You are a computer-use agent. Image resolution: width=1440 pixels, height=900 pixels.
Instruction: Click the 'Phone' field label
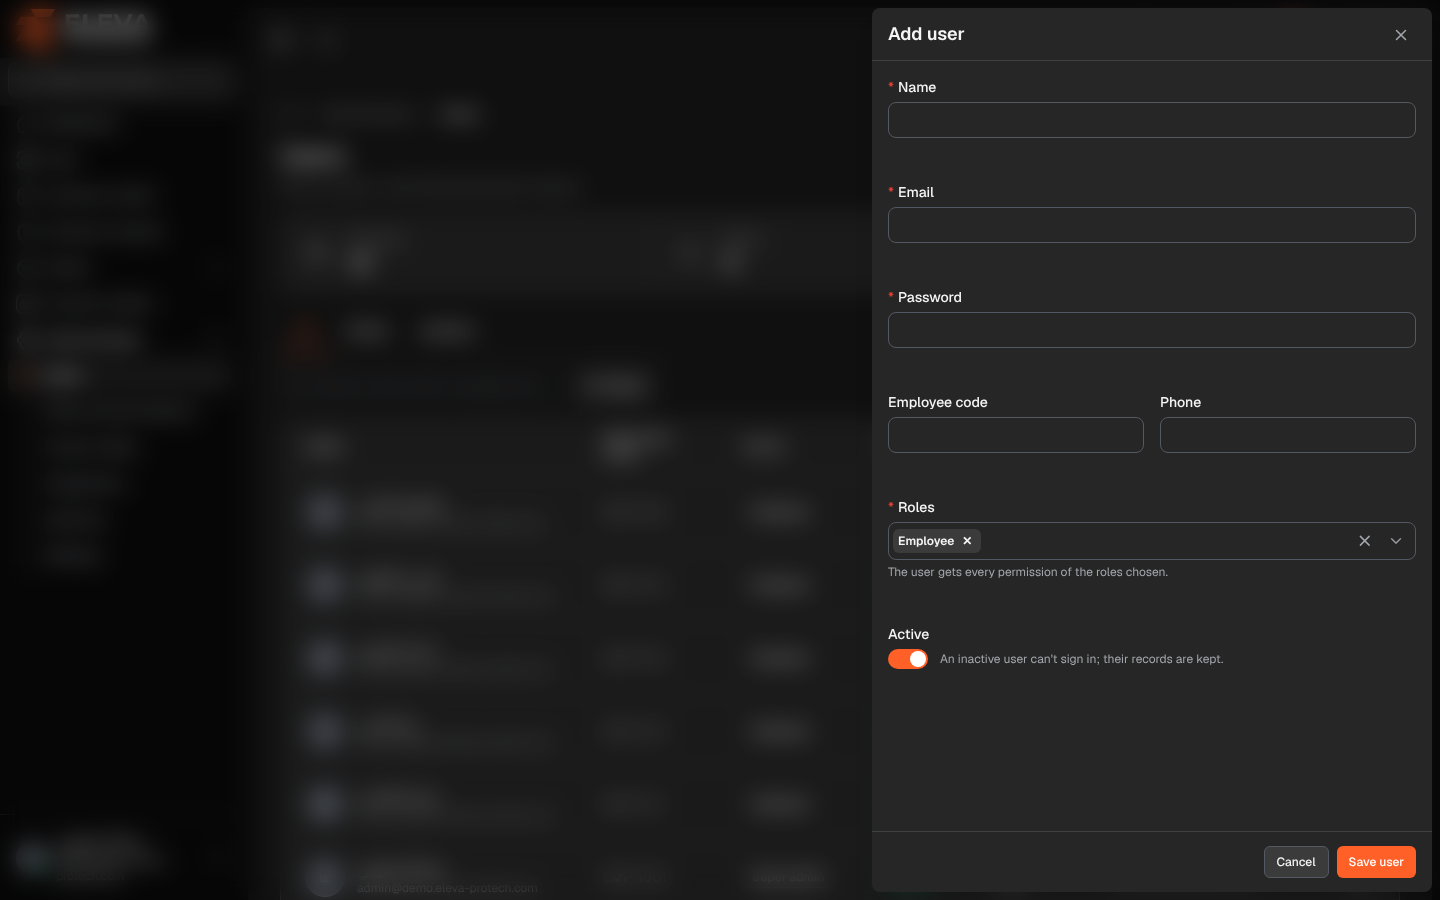(x=1180, y=402)
